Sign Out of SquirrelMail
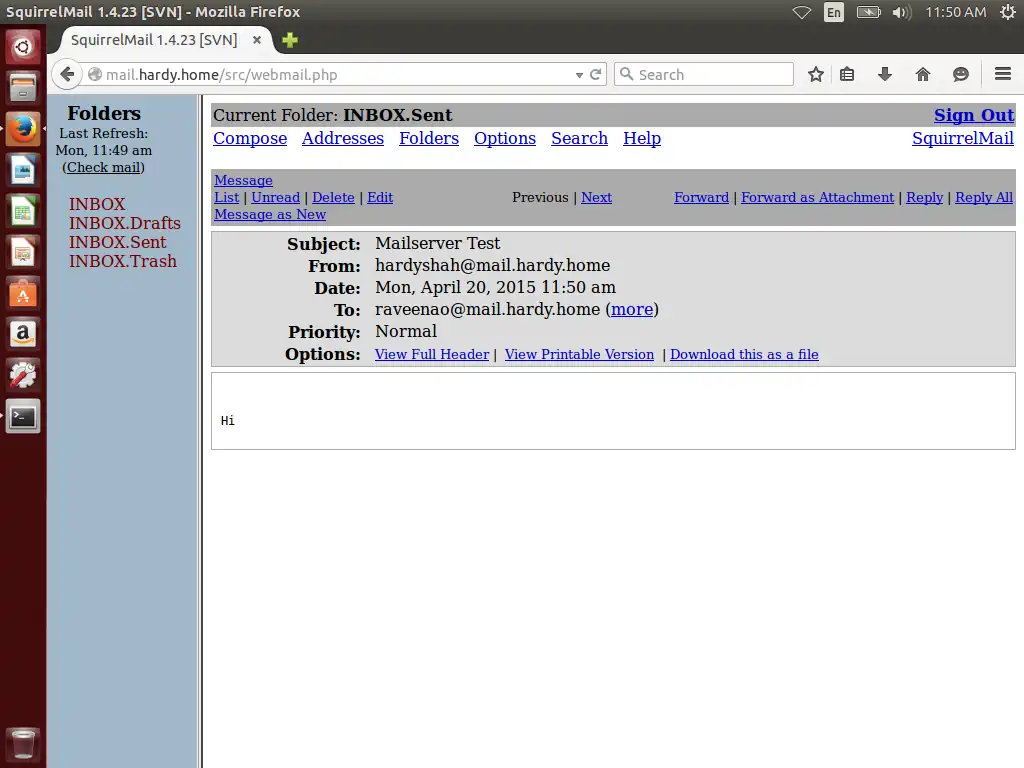The height and width of the screenshot is (768, 1024). (x=973, y=115)
